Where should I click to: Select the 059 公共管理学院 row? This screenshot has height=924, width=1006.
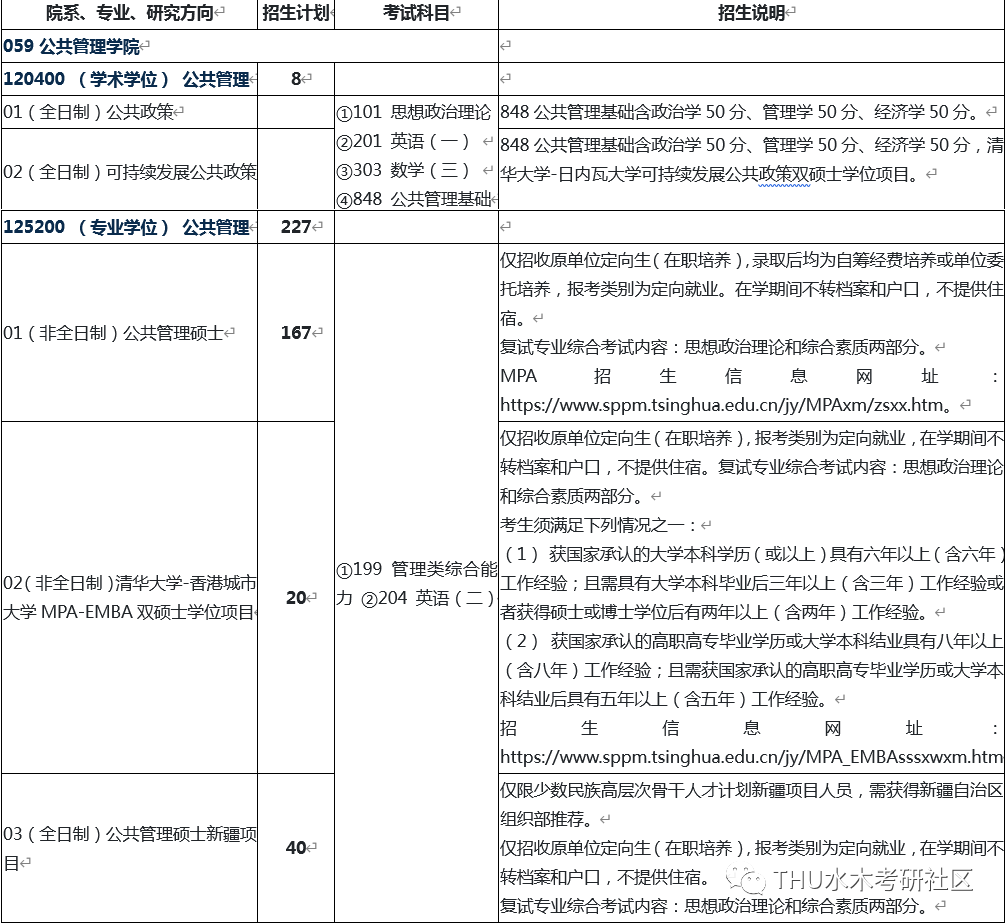click(77, 46)
